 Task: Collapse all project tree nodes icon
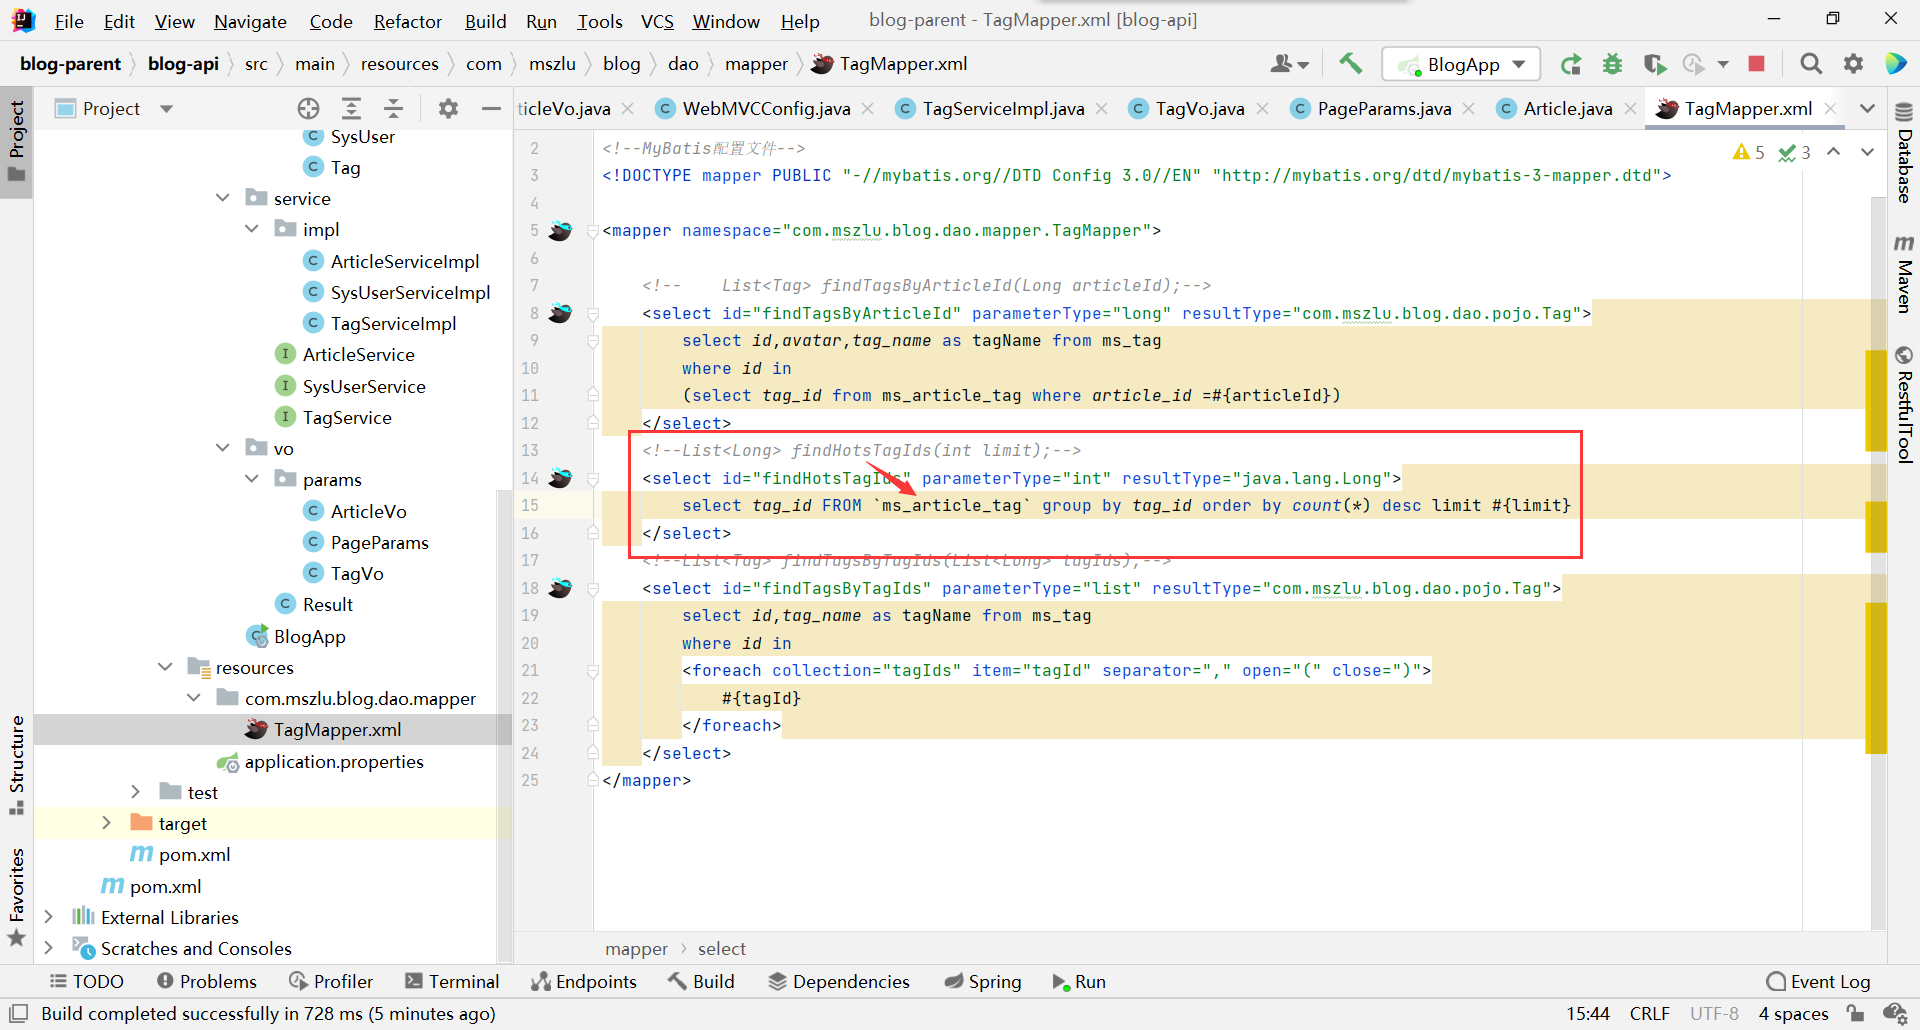[394, 108]
